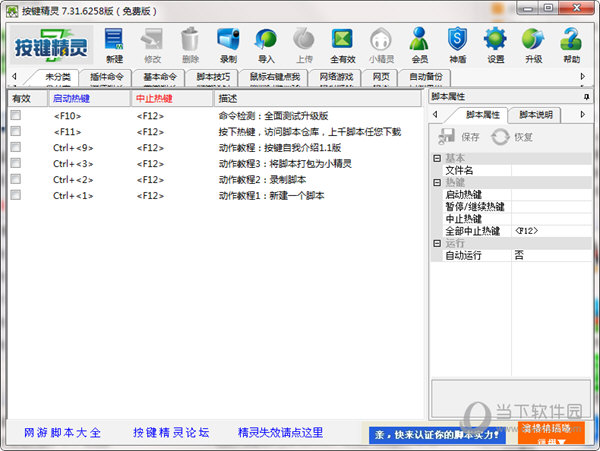This screenshot has height=451, width=600.
Task: Switch to the 插件命令 tab
Action: 107,77
